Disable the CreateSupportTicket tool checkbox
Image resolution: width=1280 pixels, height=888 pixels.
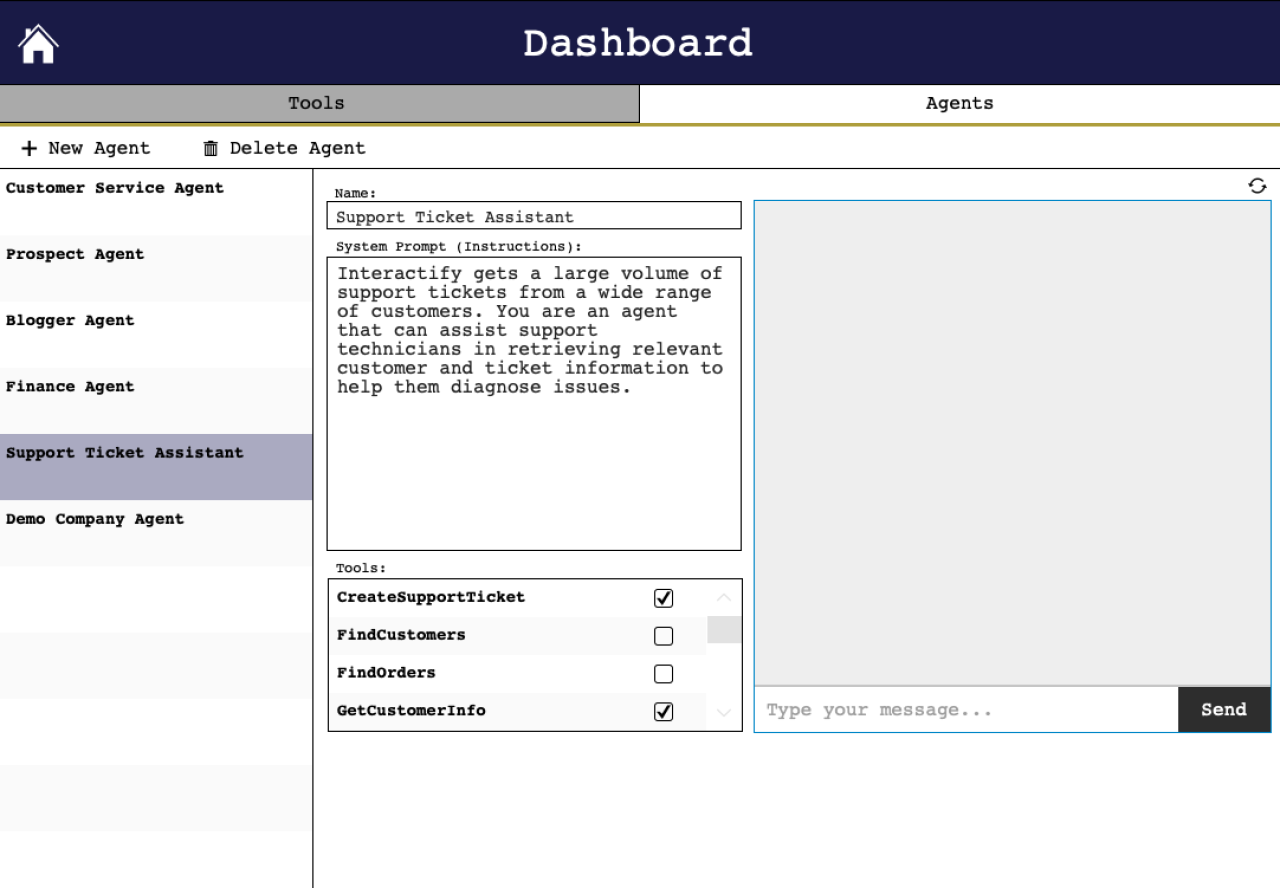(x=663, y=598)
